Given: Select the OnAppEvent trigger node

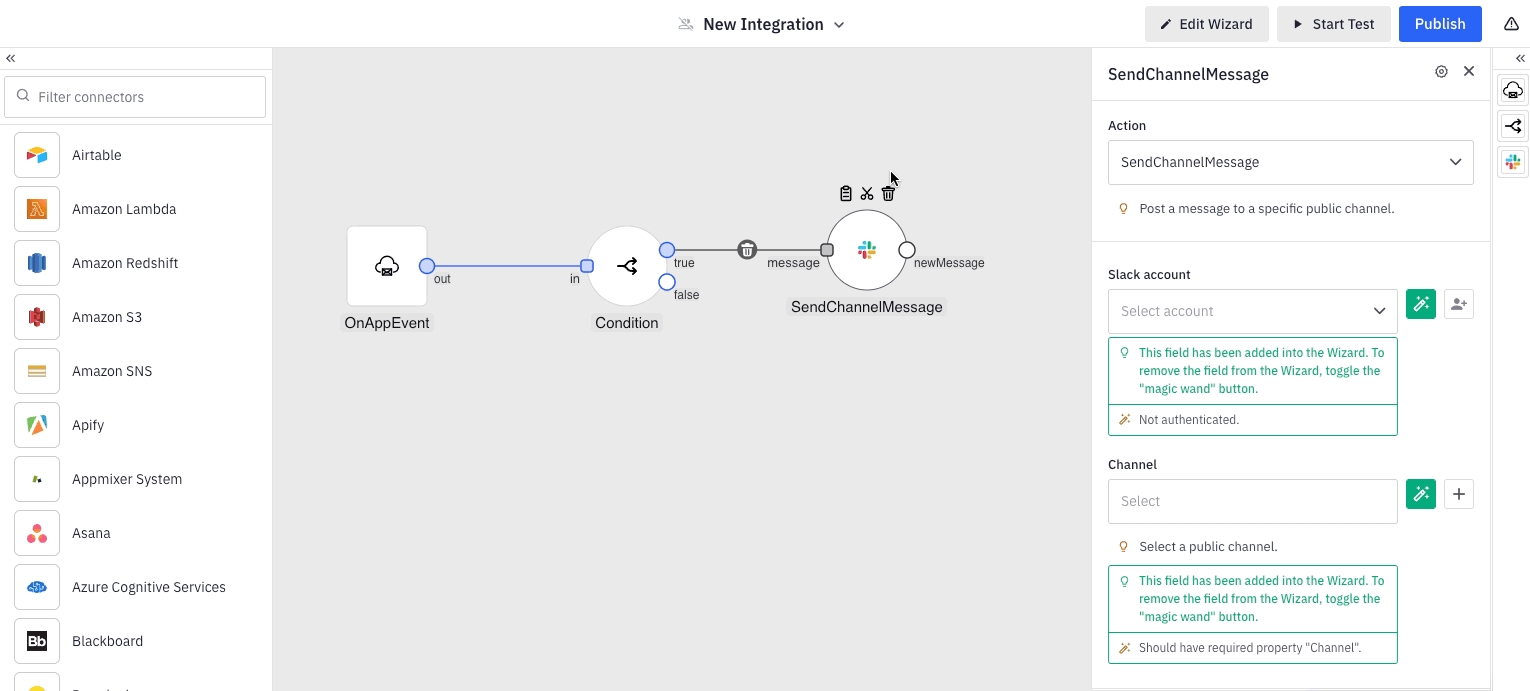Looking at the screenshot, I should pyautogui.click(x=387, y=266).
